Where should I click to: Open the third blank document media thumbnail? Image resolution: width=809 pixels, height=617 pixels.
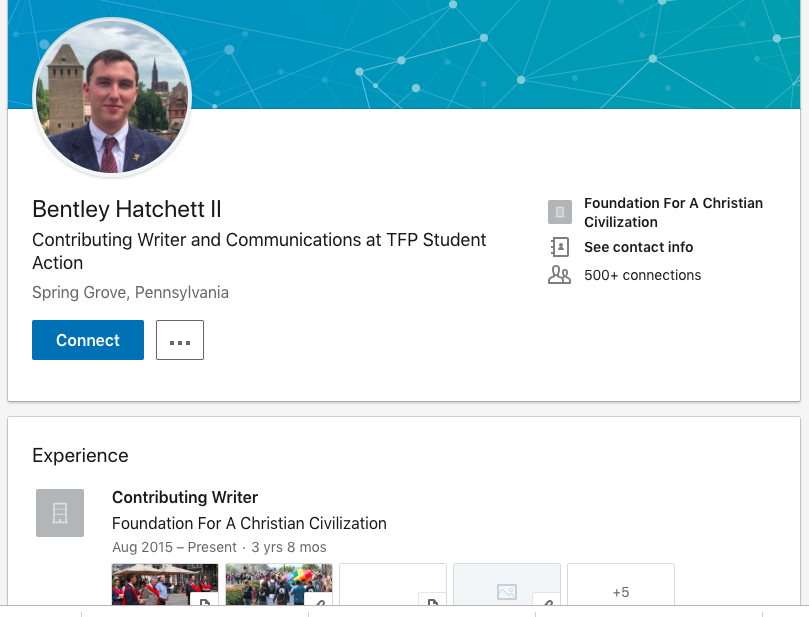(393, 584)
